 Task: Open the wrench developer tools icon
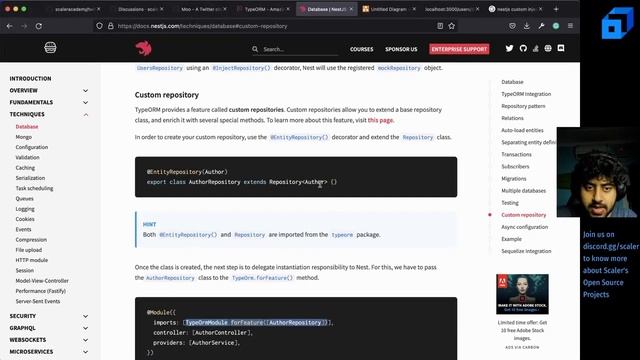pyautogui.click(x=541, y=26)
